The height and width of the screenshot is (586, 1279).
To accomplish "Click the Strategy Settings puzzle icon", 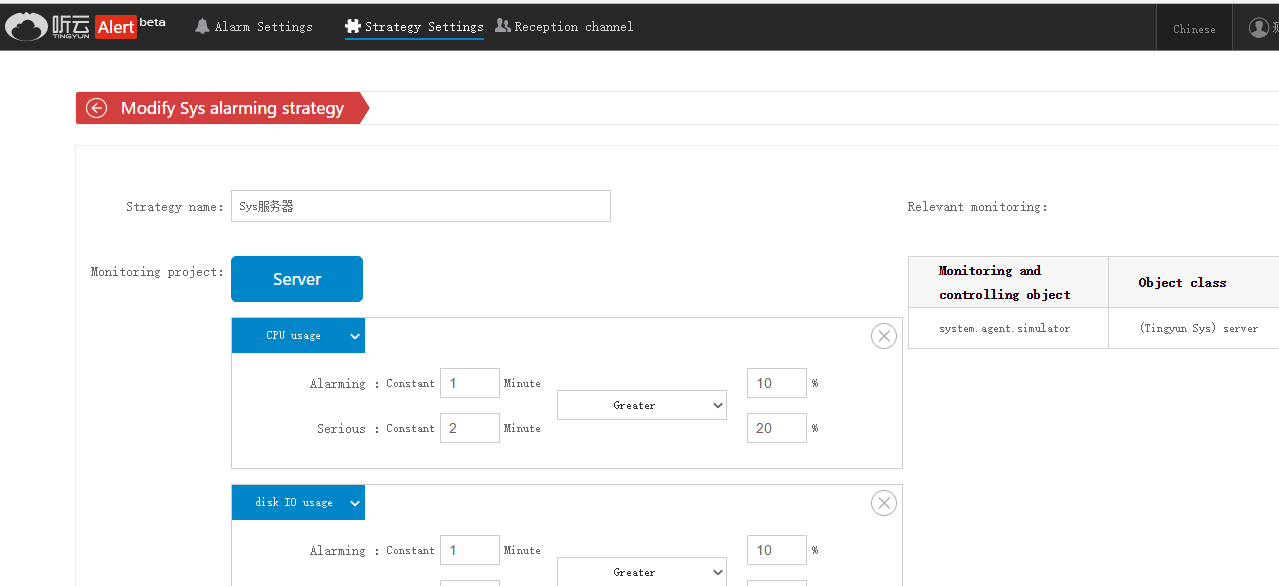I will point(353,26).
